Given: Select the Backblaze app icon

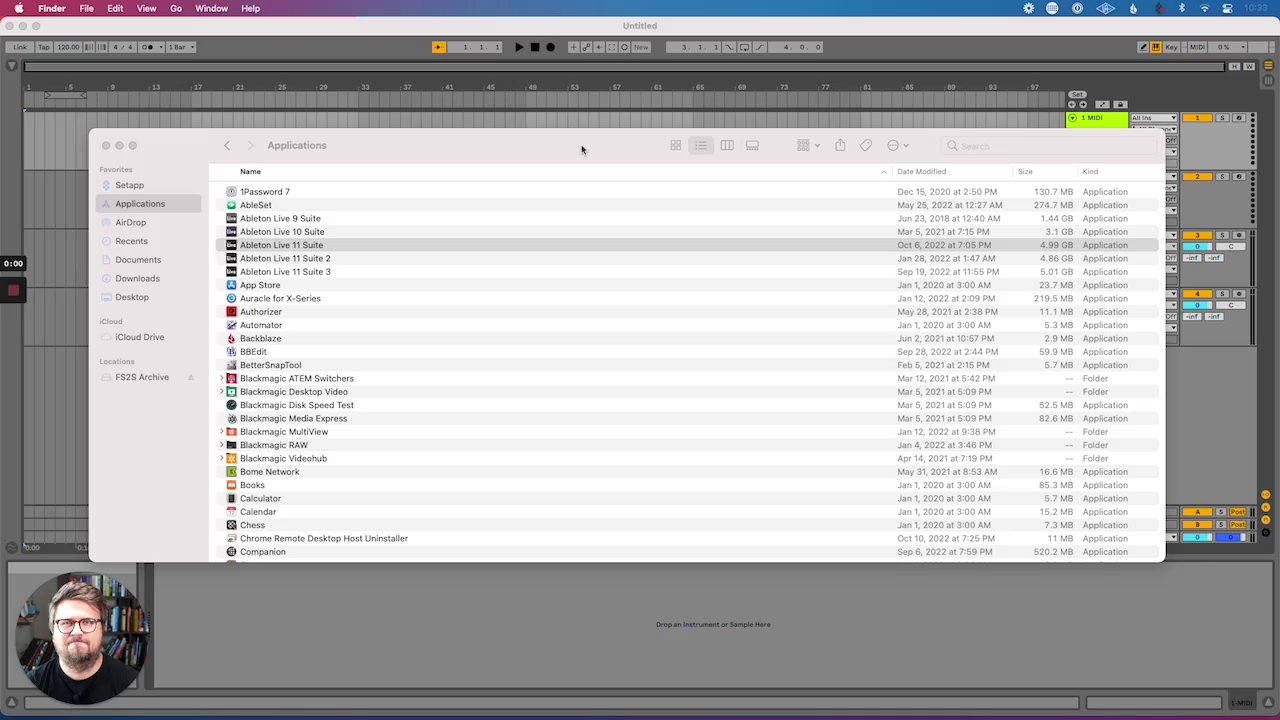Looking at the screenshot, I should [231, 338].
